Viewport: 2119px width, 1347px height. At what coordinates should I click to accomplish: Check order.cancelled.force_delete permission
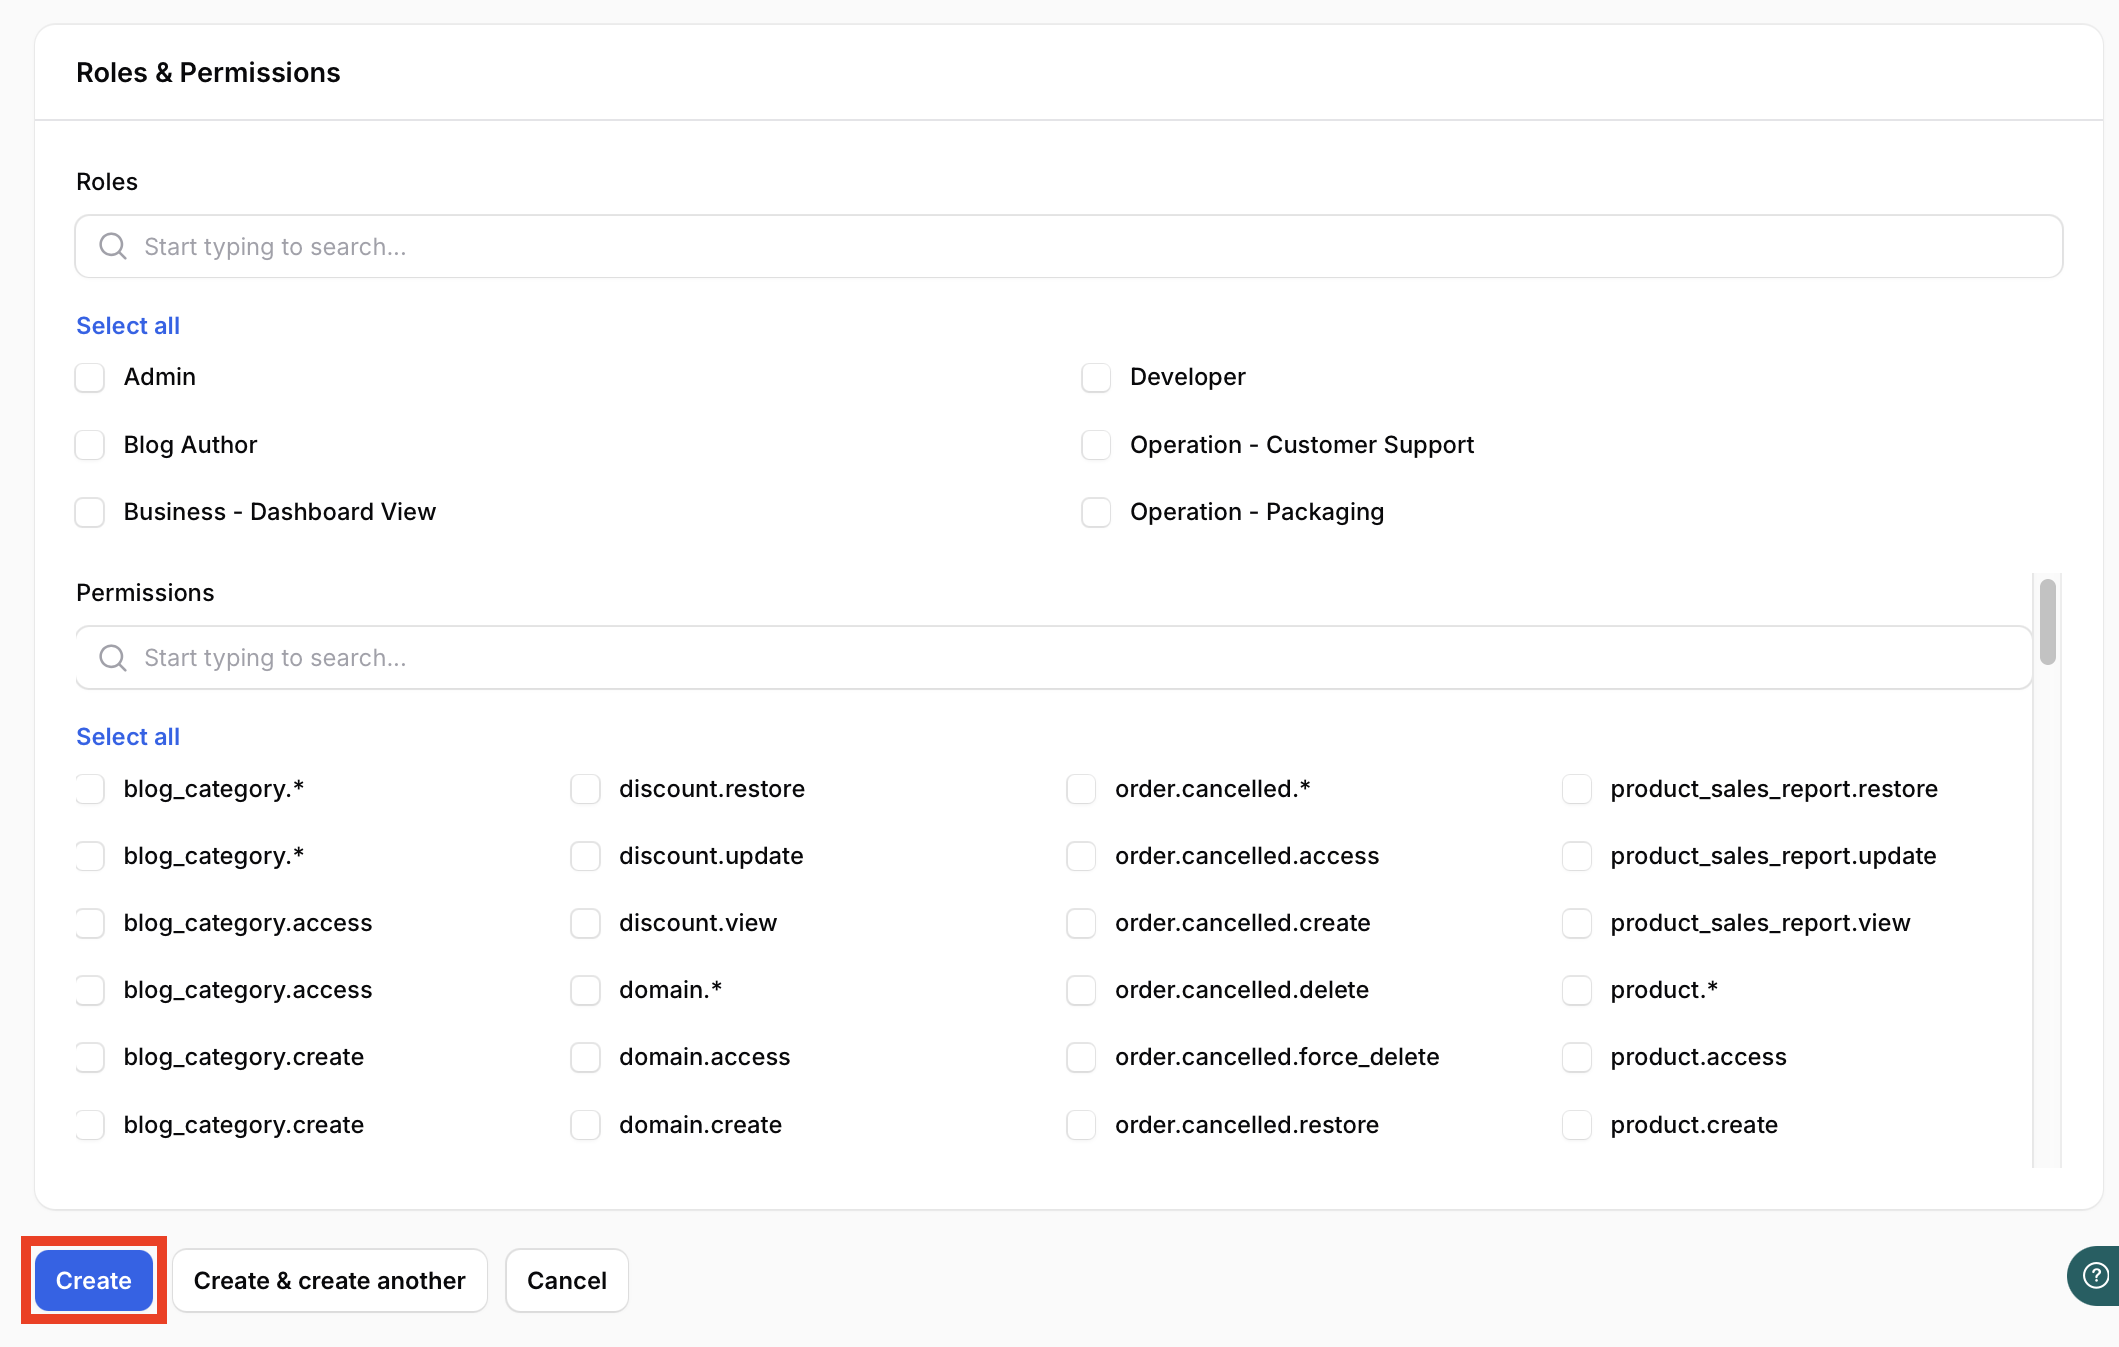[1081, 1057]
